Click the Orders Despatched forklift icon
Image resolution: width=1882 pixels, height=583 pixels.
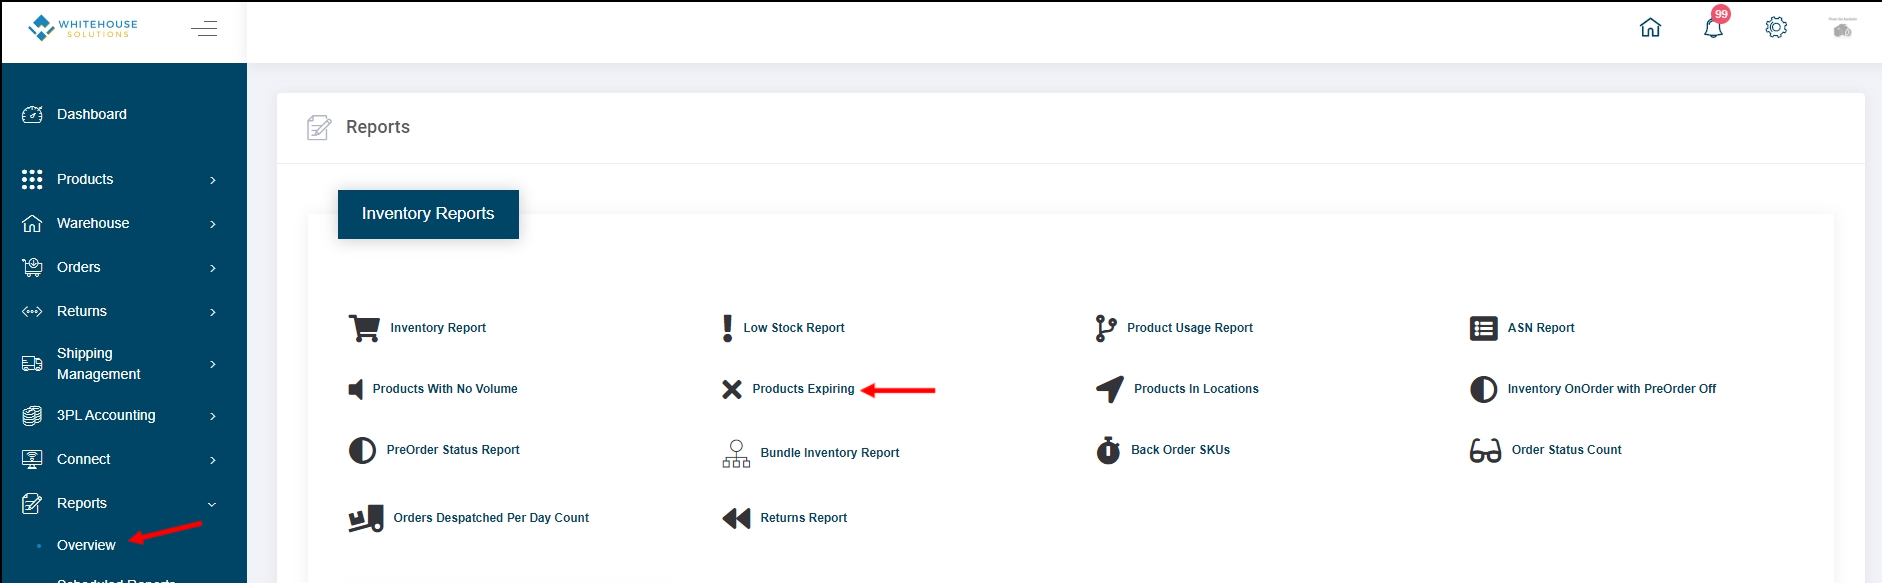pyautogui.click(x=366, y=518)
